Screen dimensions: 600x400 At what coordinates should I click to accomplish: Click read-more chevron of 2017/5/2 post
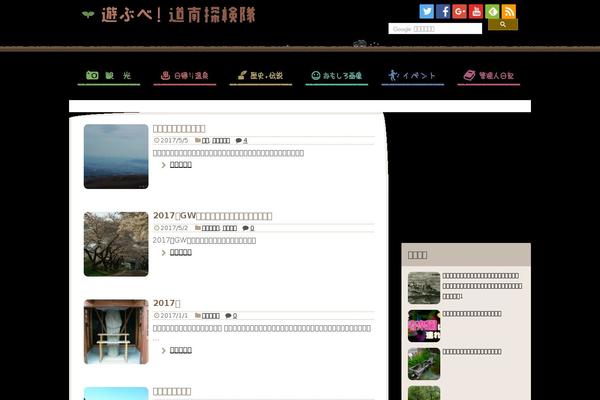(164, 253)
